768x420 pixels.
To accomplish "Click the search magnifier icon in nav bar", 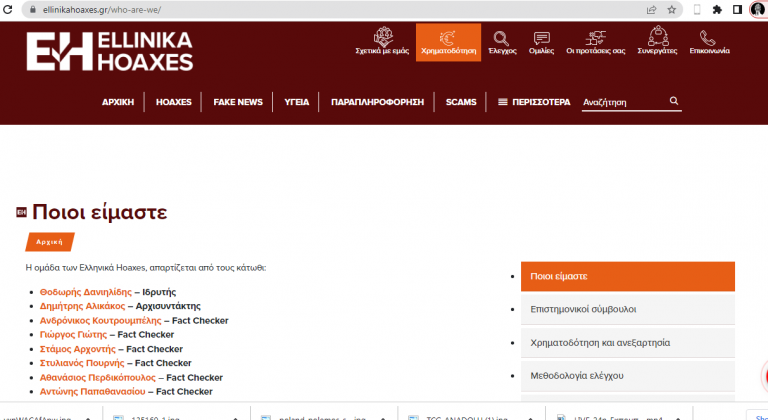I will click(x=674, y=101).
